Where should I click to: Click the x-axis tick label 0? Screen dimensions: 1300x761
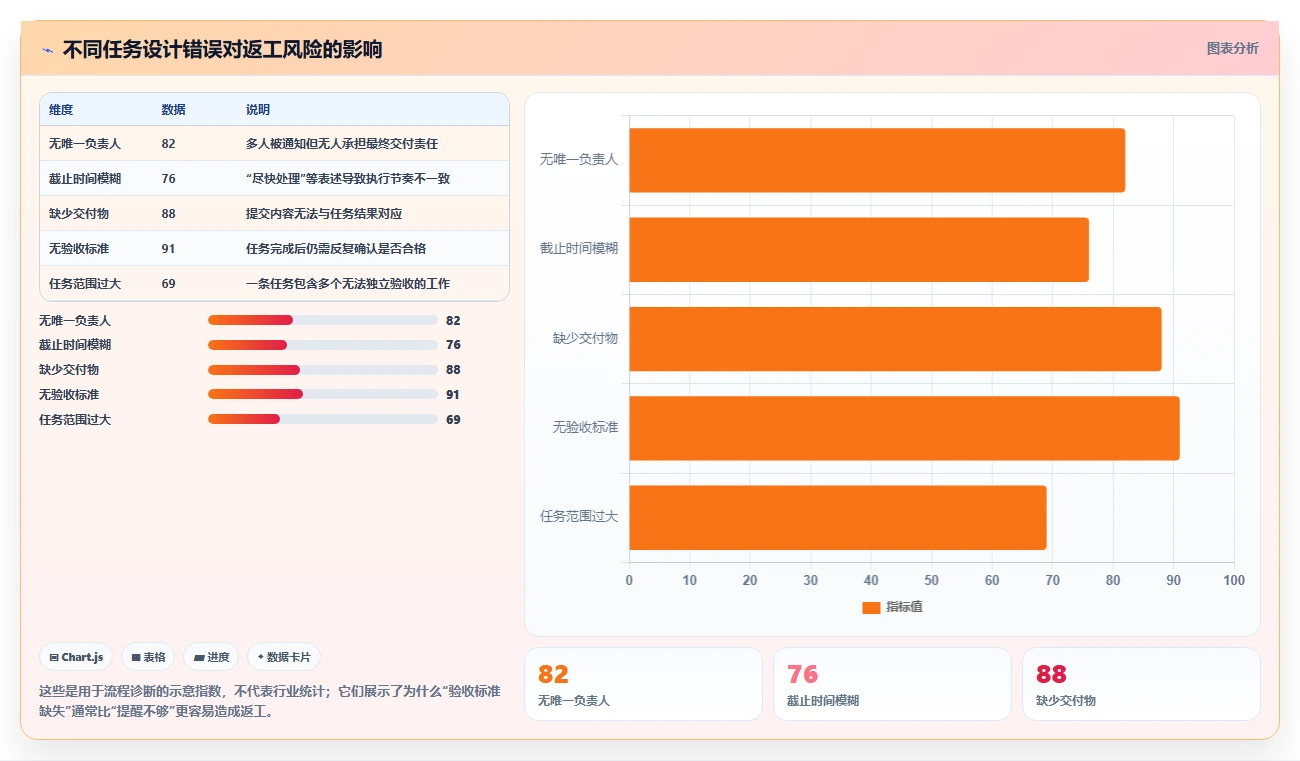(629, 580)
